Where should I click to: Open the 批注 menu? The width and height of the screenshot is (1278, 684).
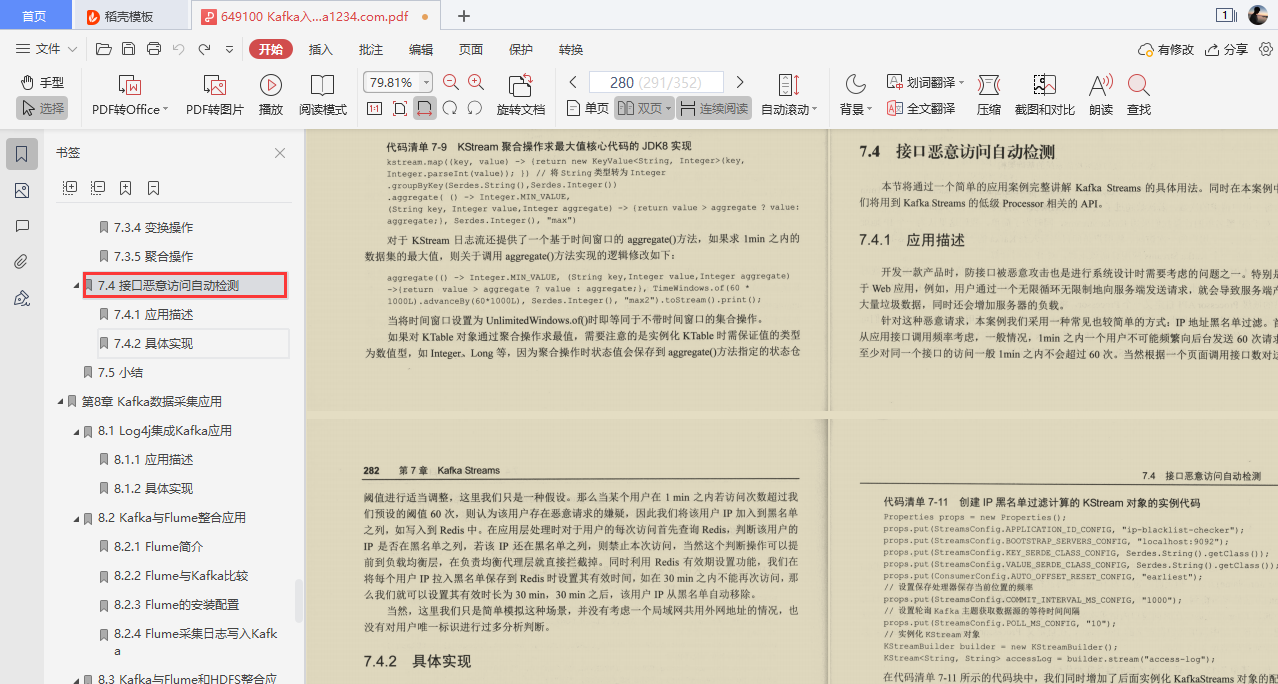pos(370,48)
